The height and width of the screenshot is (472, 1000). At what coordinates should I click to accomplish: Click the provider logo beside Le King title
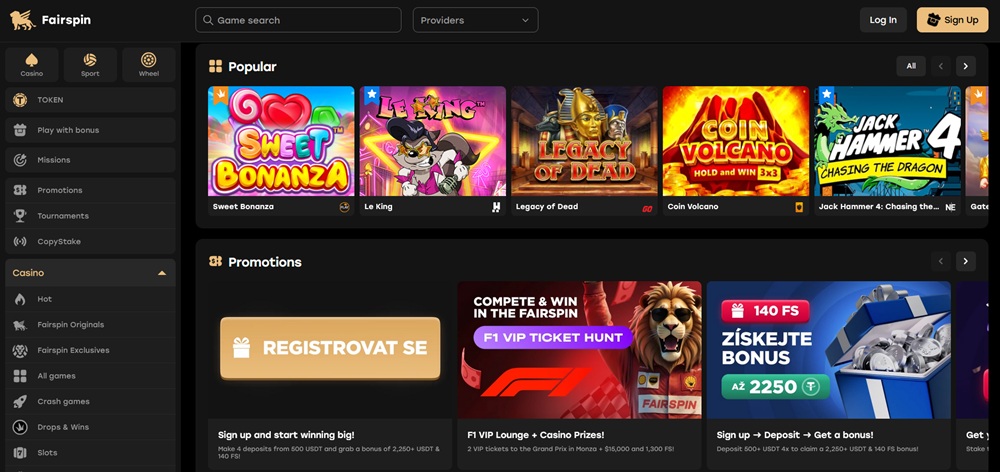tap(496, 207)
